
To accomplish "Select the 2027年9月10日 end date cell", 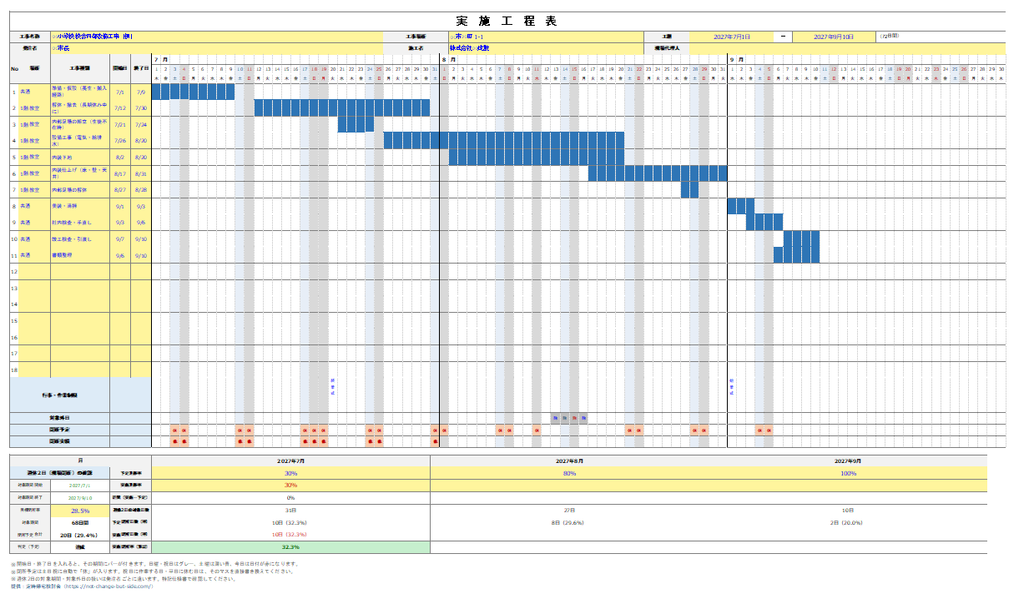I will pos(833,37).
